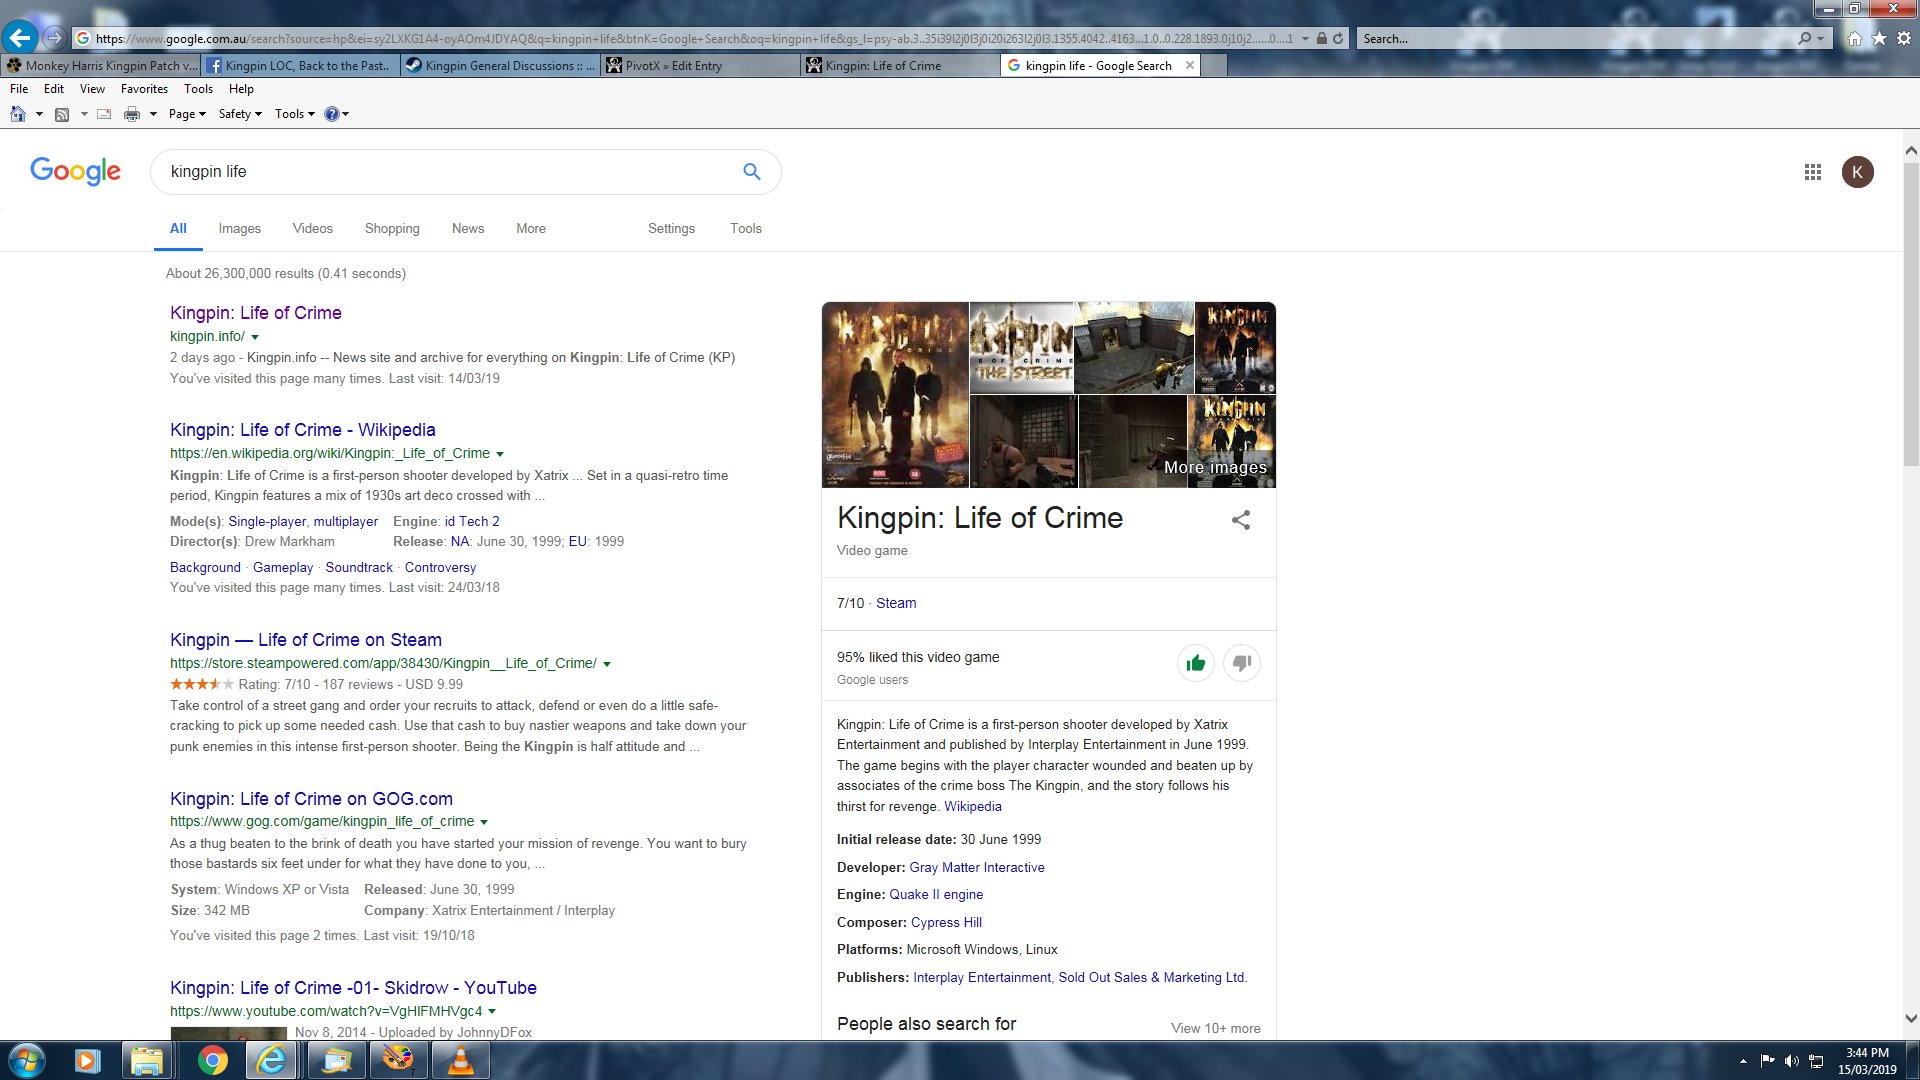Click the RSS feeds icon in command bar
This screenshot has width=1920, height=1080.
pyautogui.click(x=62, y=114)
